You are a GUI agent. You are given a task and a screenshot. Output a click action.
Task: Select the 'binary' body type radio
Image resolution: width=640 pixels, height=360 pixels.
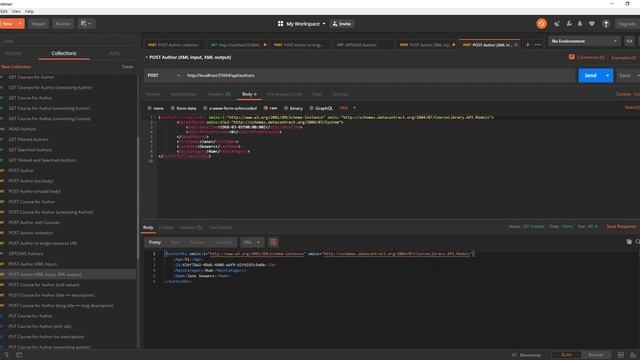point(286,108)
